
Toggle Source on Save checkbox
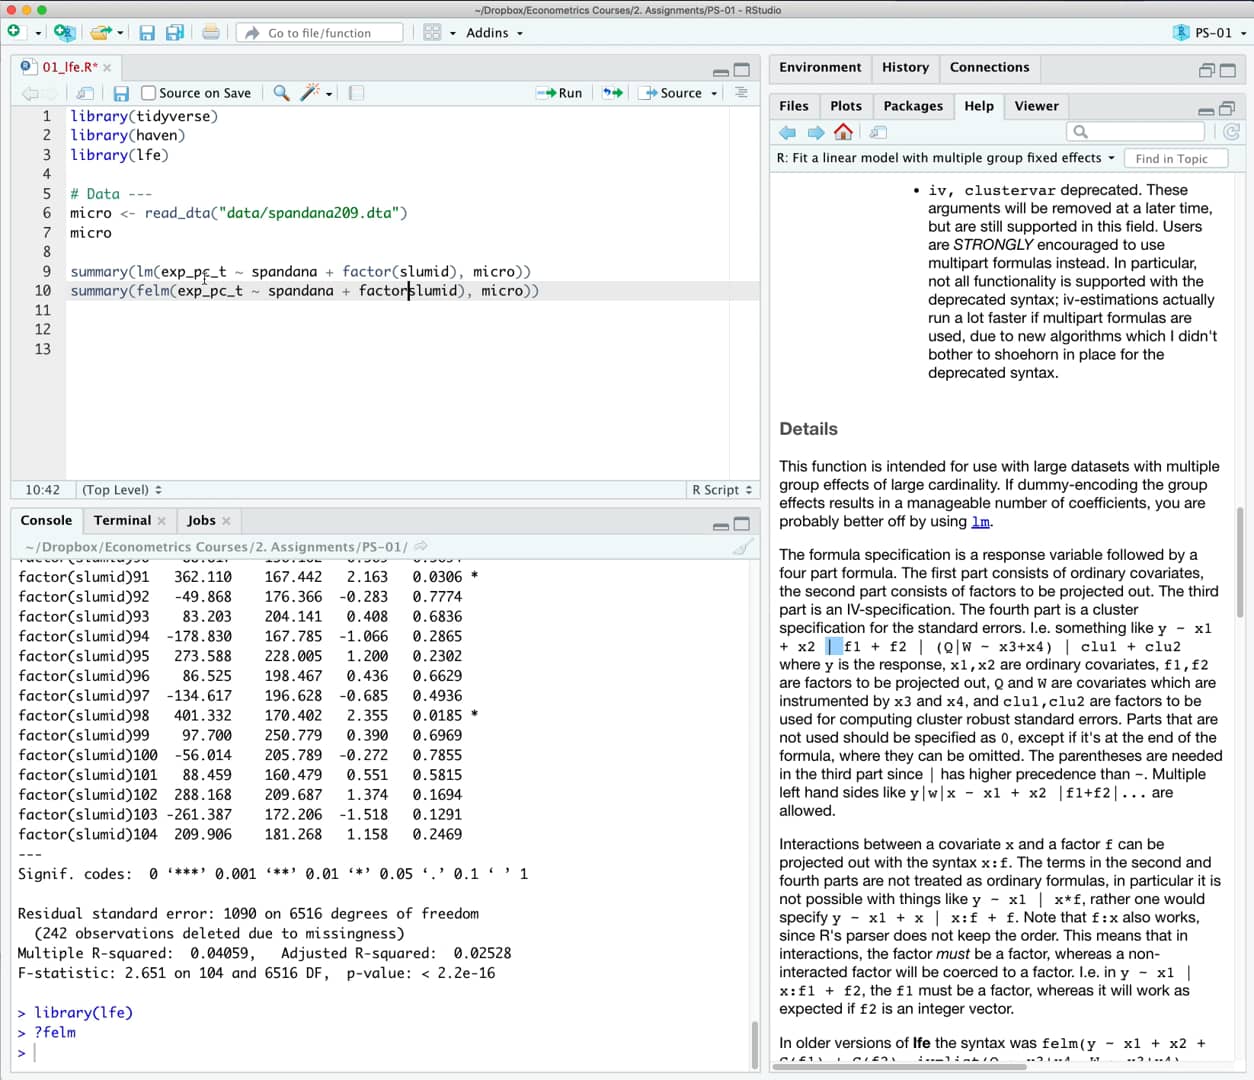coord(149,93)
